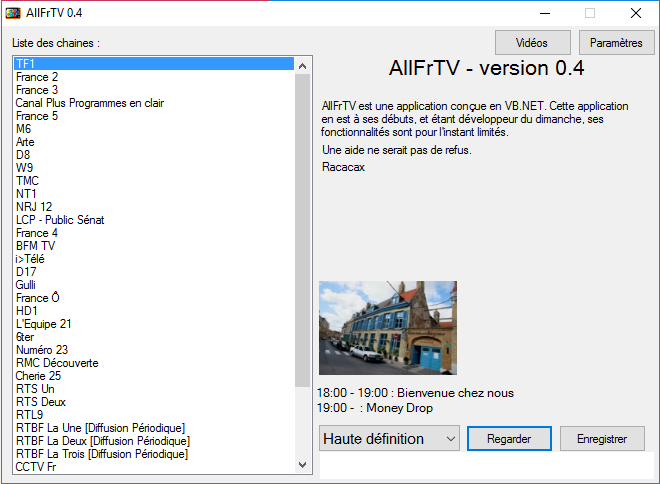Select the BFM TV channel
The width and height of the screenshot is (660, 484).
tap(154, 246)
